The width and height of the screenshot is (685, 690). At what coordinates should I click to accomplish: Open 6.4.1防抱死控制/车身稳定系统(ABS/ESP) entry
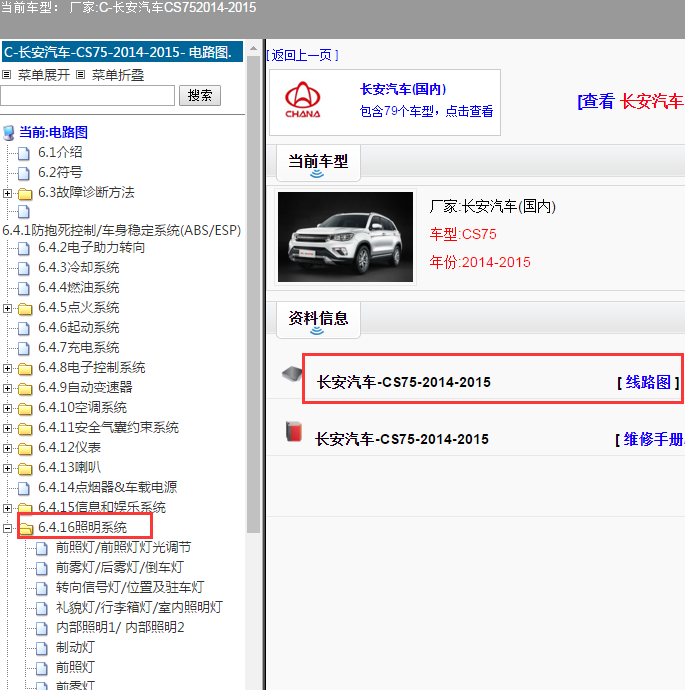(122, 230)
